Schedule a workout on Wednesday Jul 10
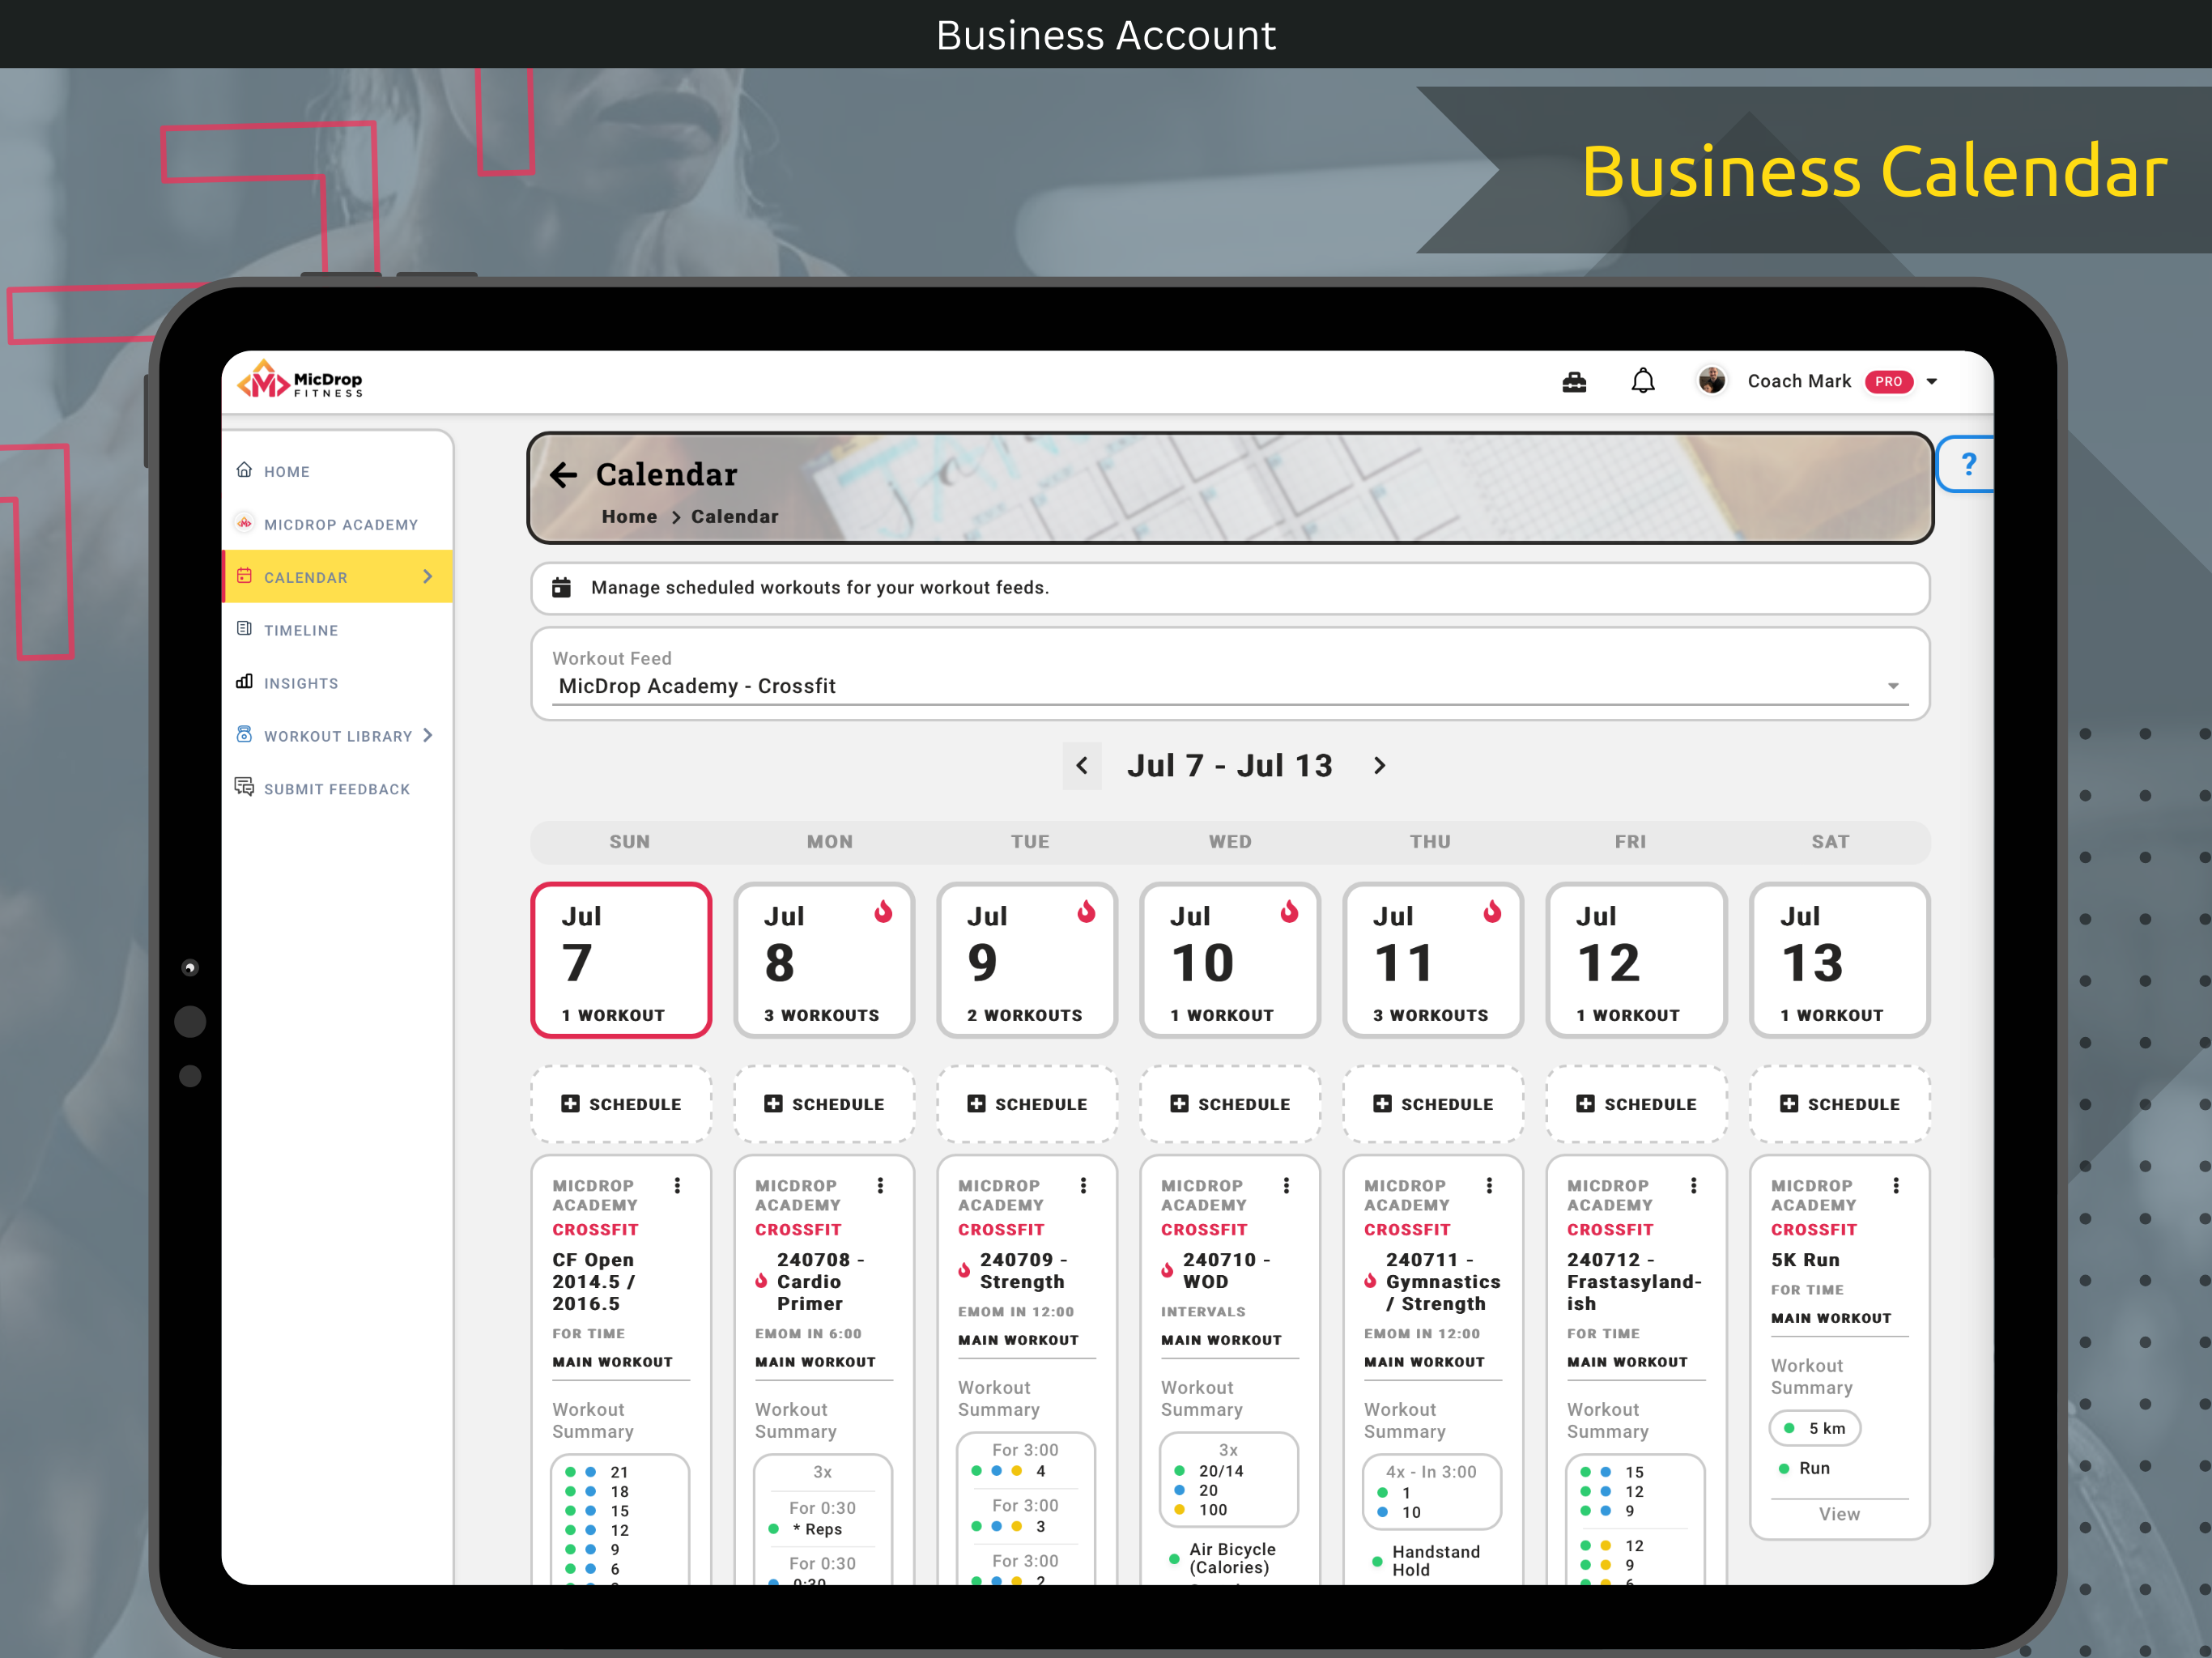 (1230, 1104)
